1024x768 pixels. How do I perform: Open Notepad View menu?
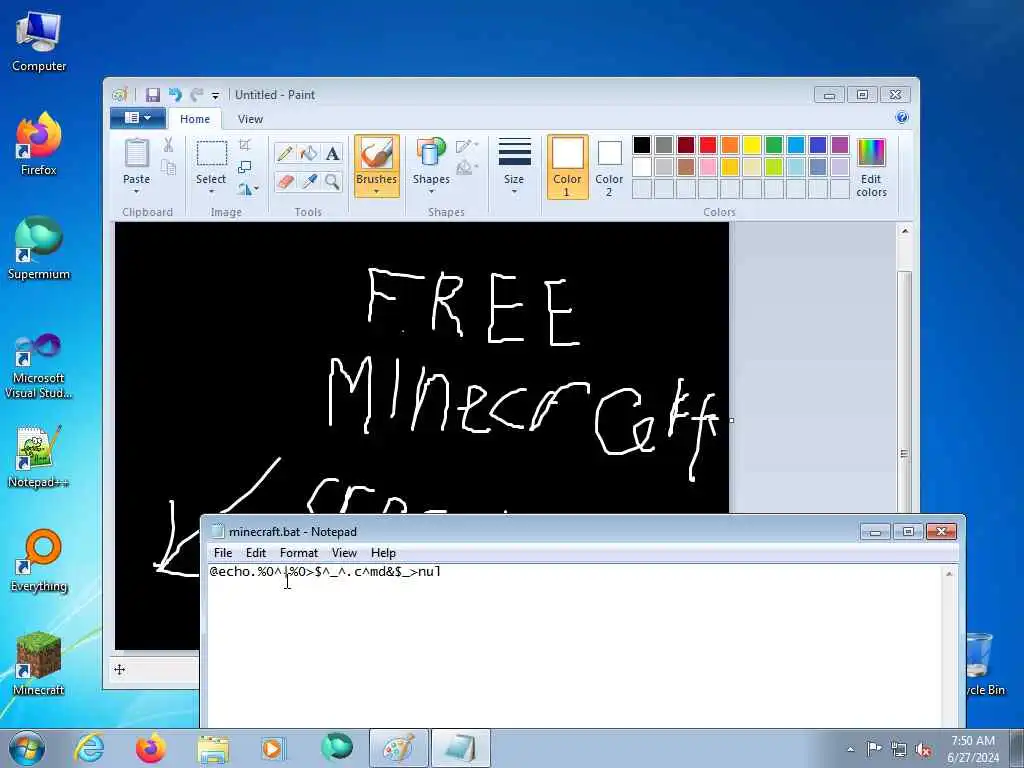tap(344, 552)
